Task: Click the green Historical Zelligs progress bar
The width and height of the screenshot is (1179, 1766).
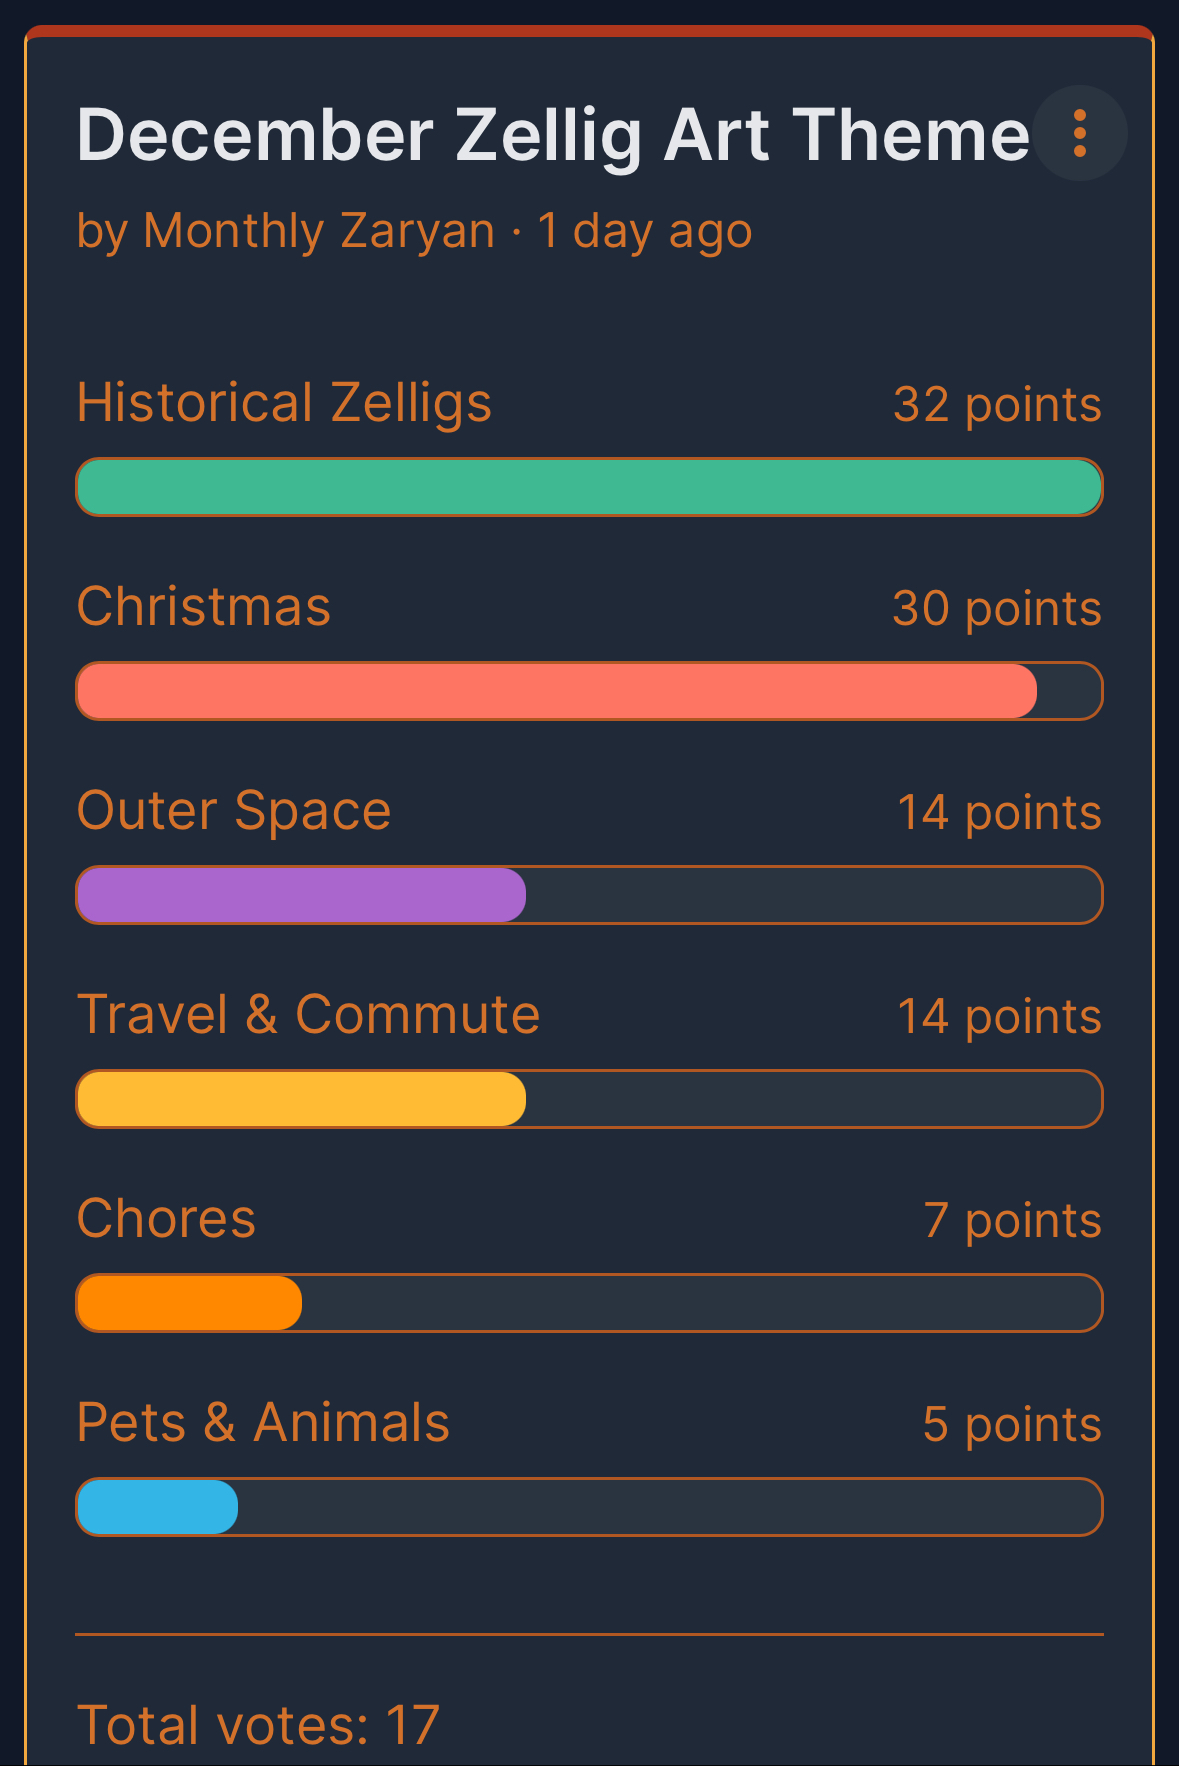Action: click(589, 487)
